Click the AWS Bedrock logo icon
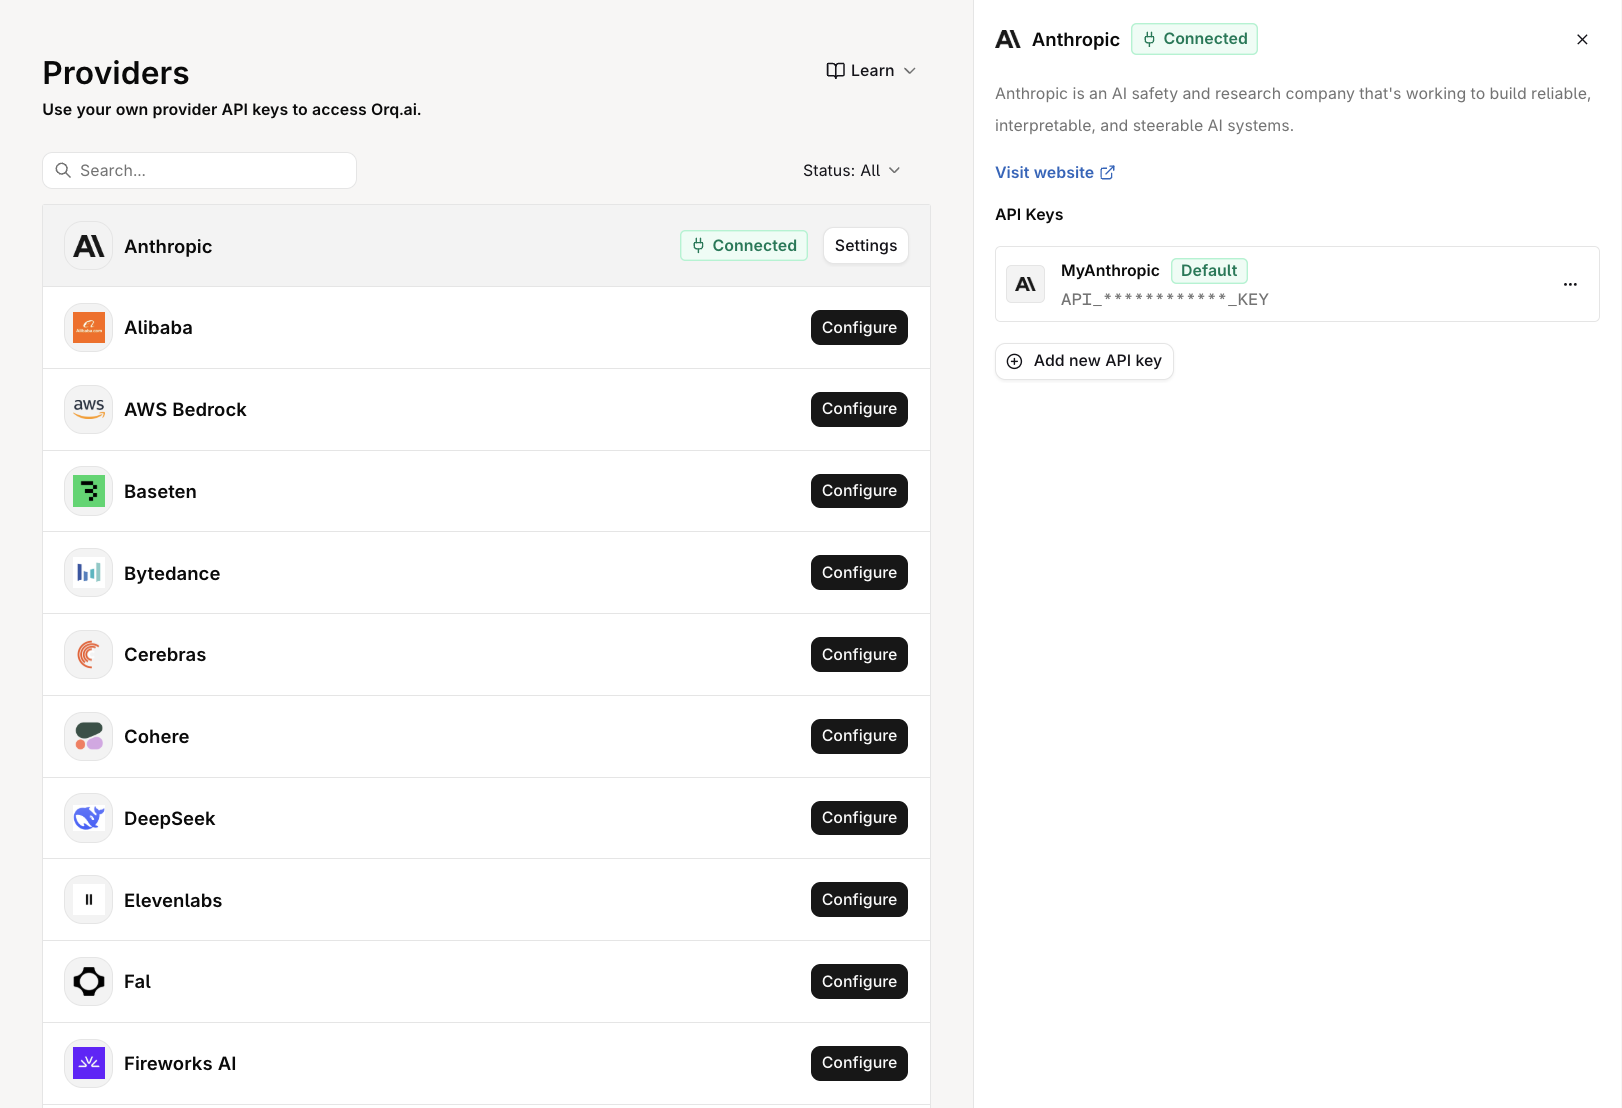 click(89, 409)
